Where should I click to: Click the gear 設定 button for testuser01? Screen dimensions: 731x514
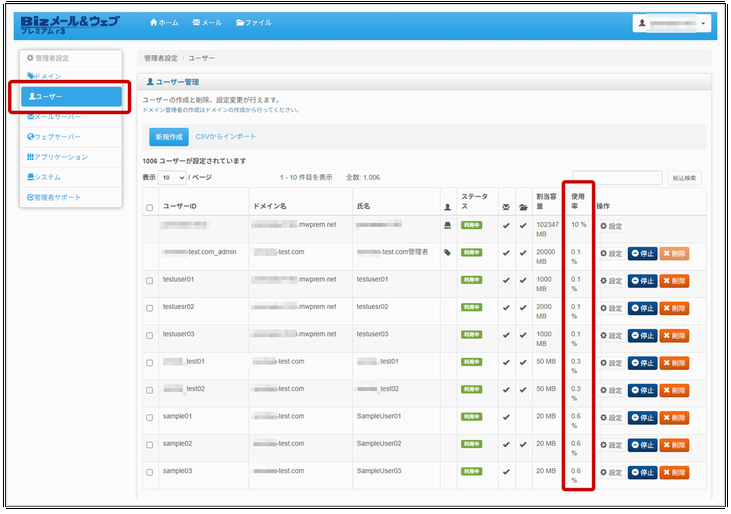tap(610, 281)
